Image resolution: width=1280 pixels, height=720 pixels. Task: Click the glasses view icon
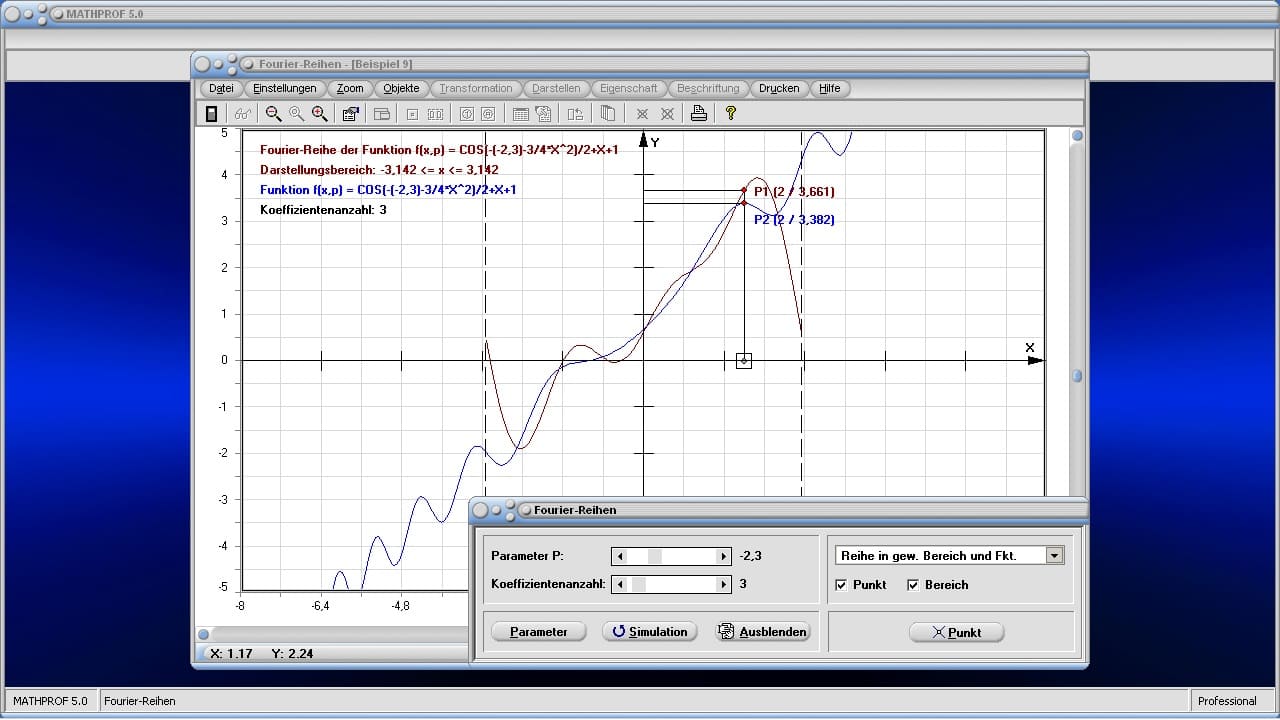click(x=242, y=114)
